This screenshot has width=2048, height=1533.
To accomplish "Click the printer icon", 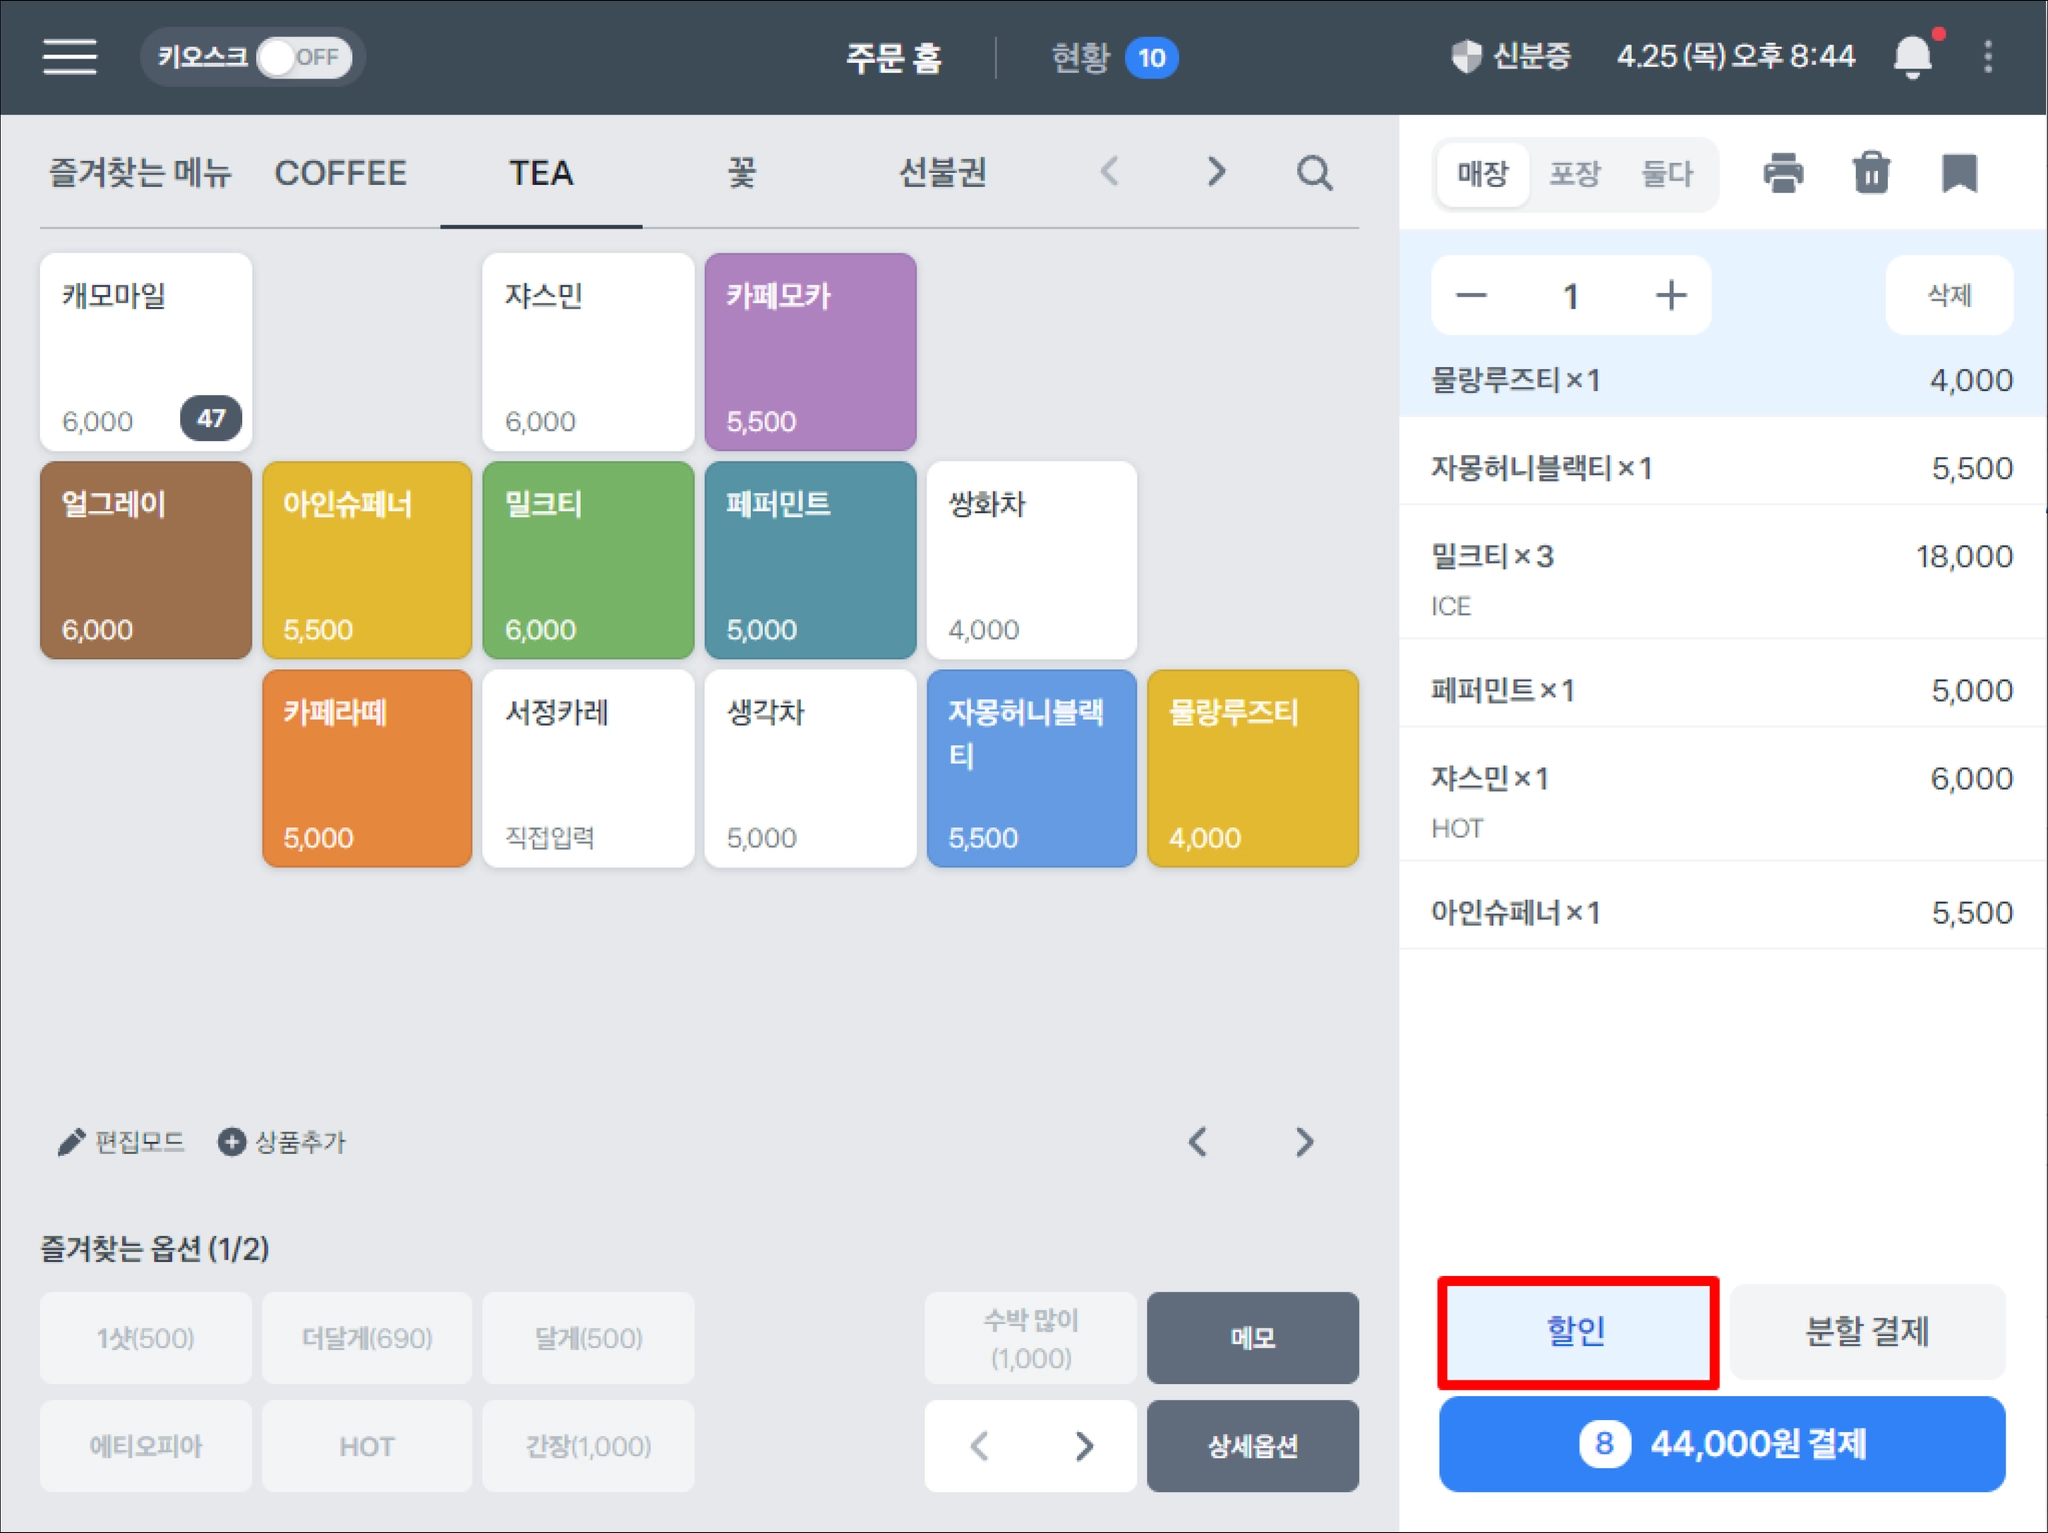I will [x=1783, y=173].
